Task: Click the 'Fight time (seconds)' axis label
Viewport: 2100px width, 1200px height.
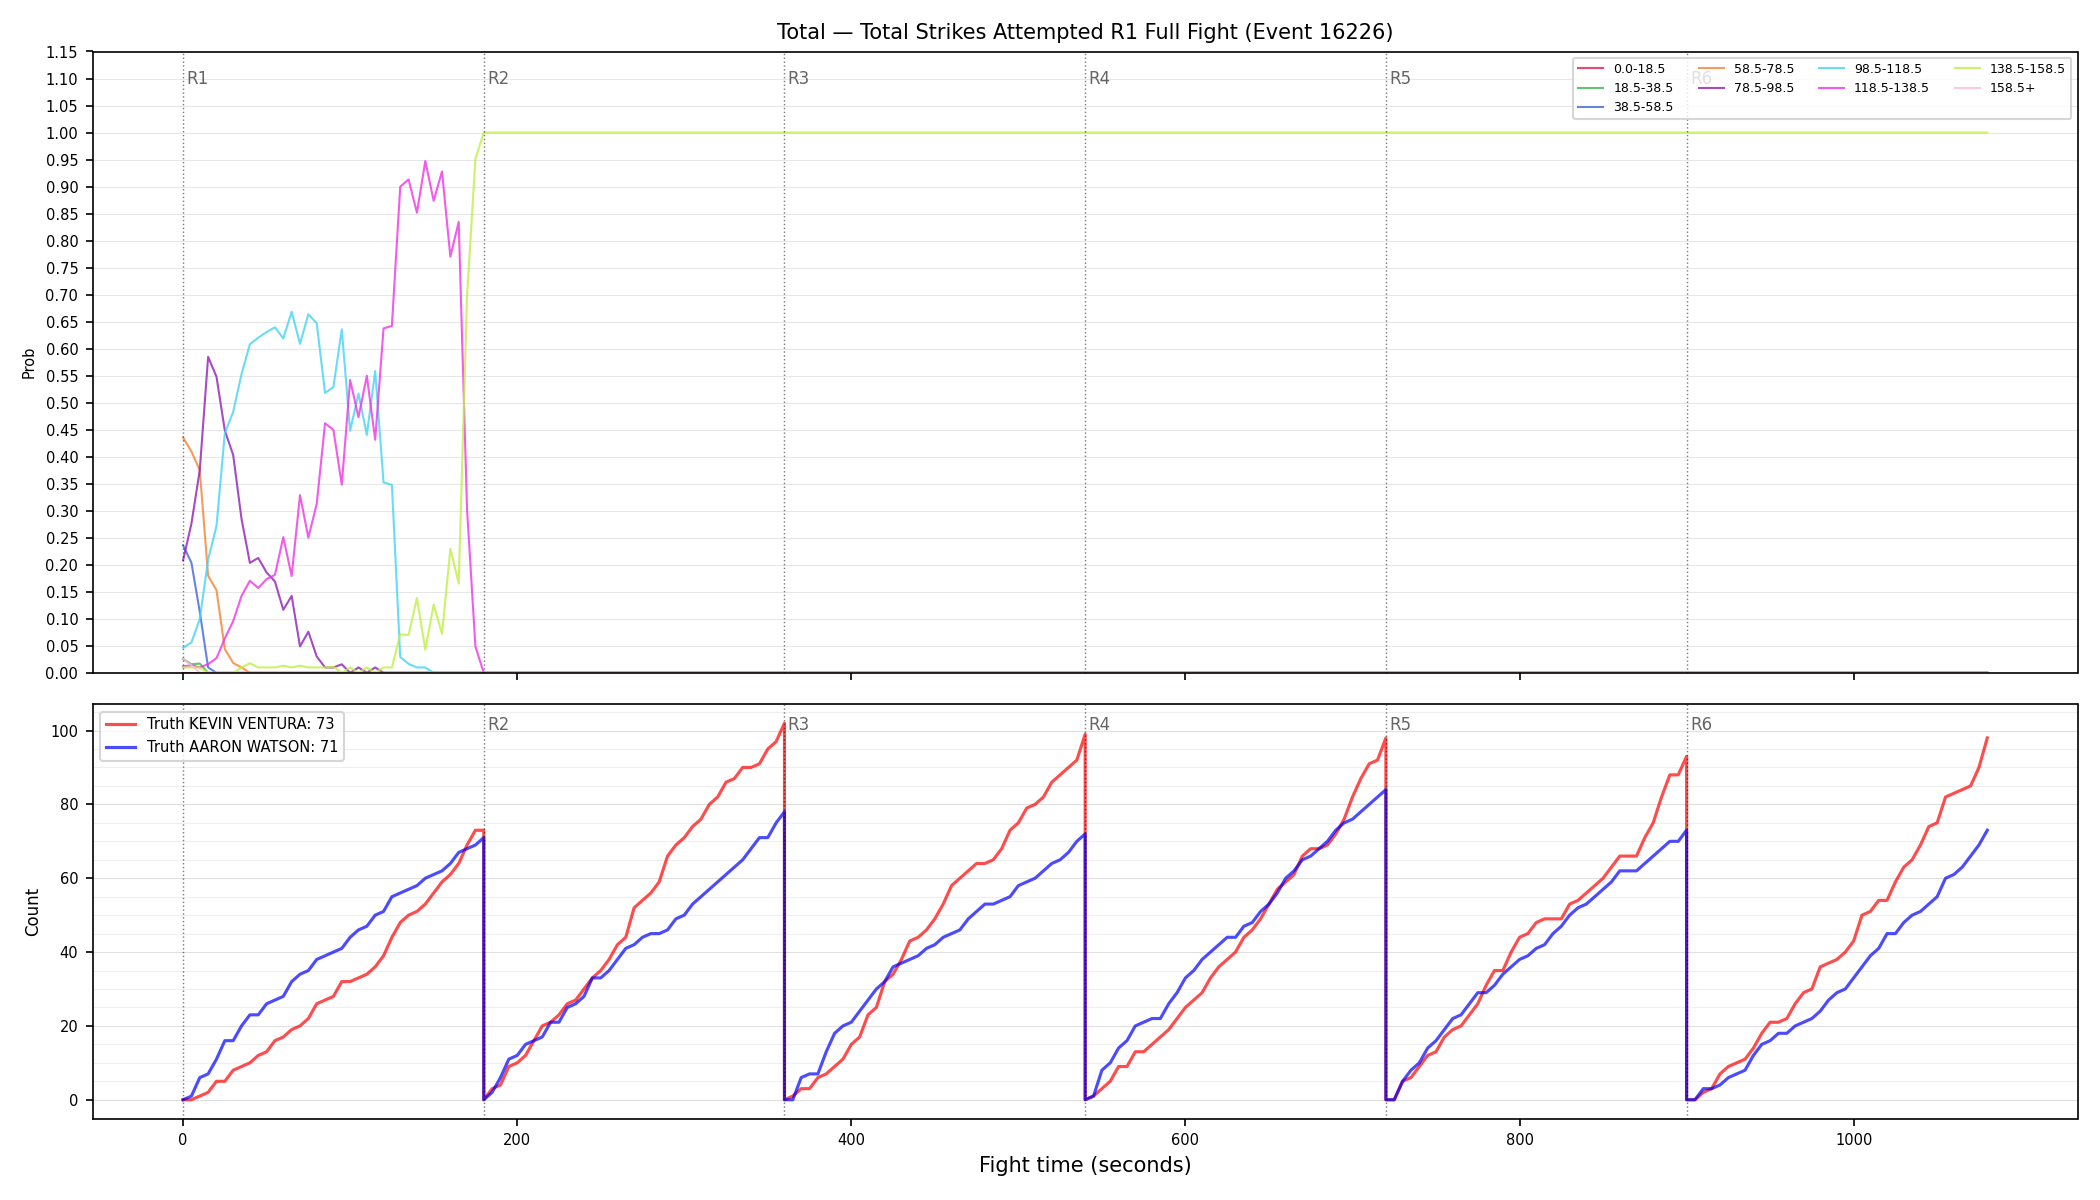Action: point(1085,1165)
